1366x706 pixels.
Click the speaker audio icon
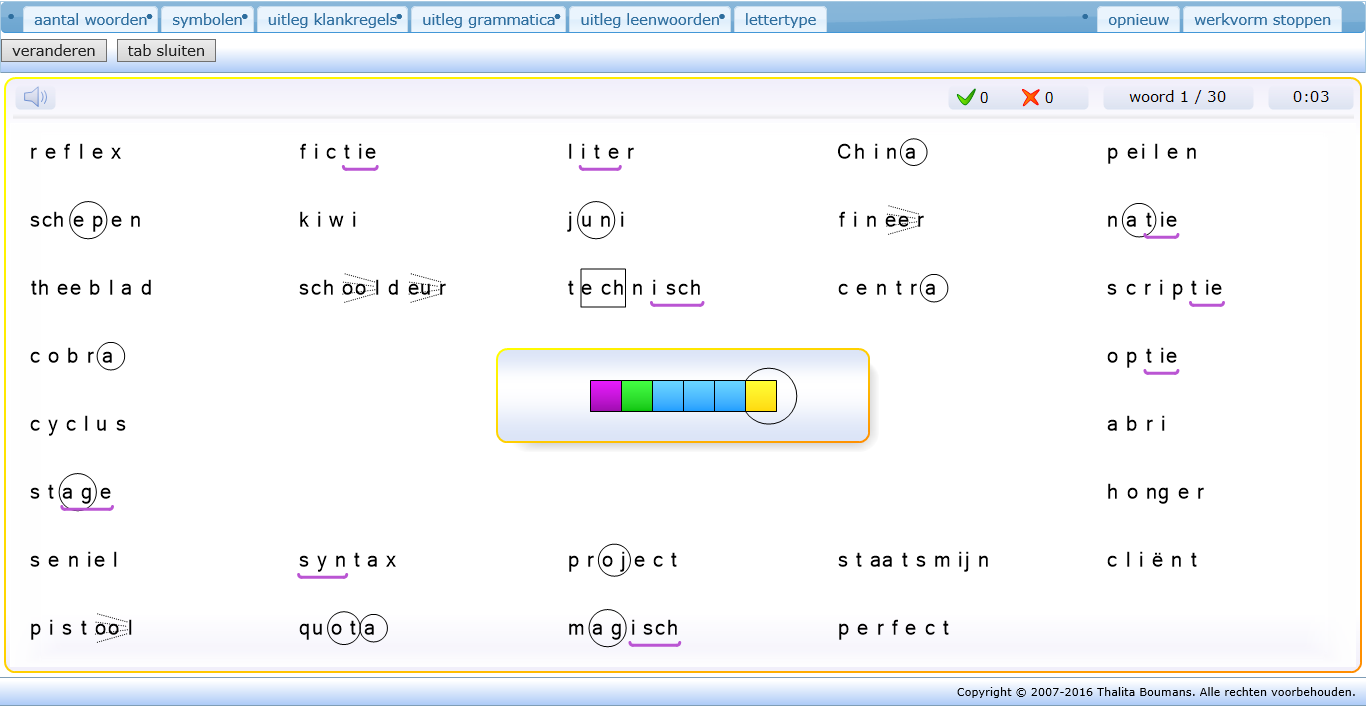[x=36, y=97]
